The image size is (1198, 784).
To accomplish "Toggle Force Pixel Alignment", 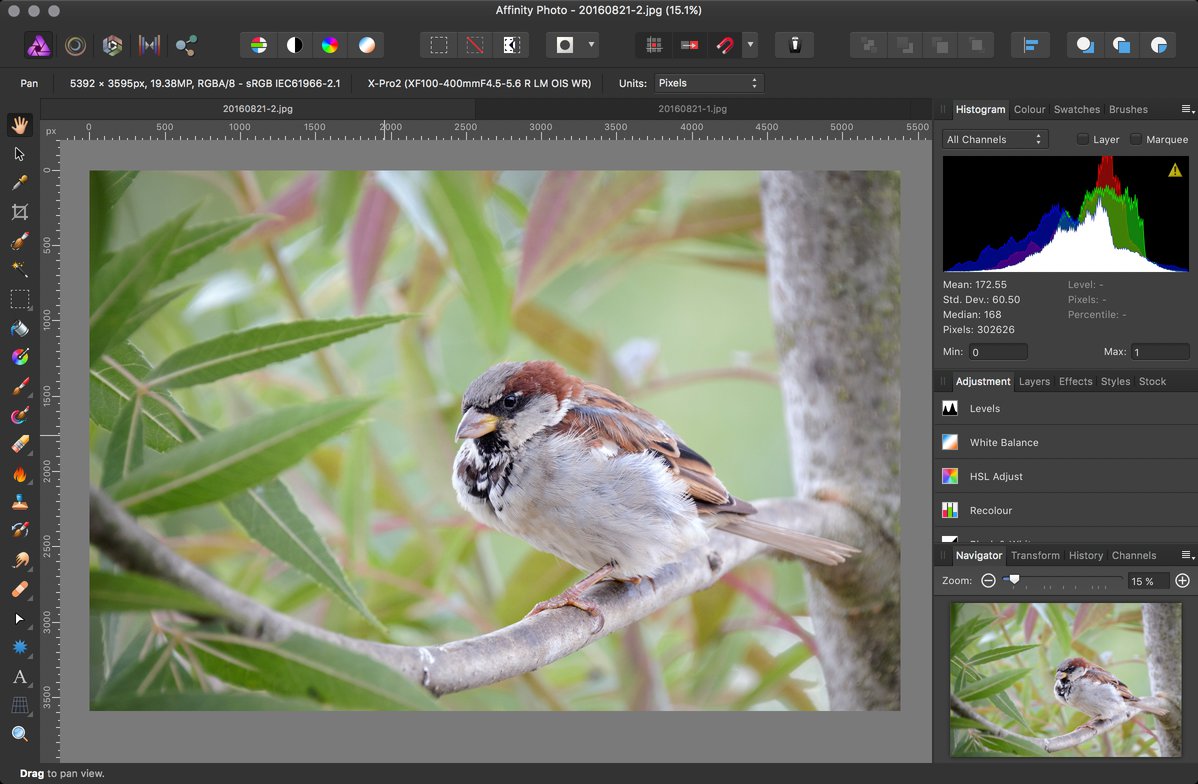I will click(x=654, y=45).
